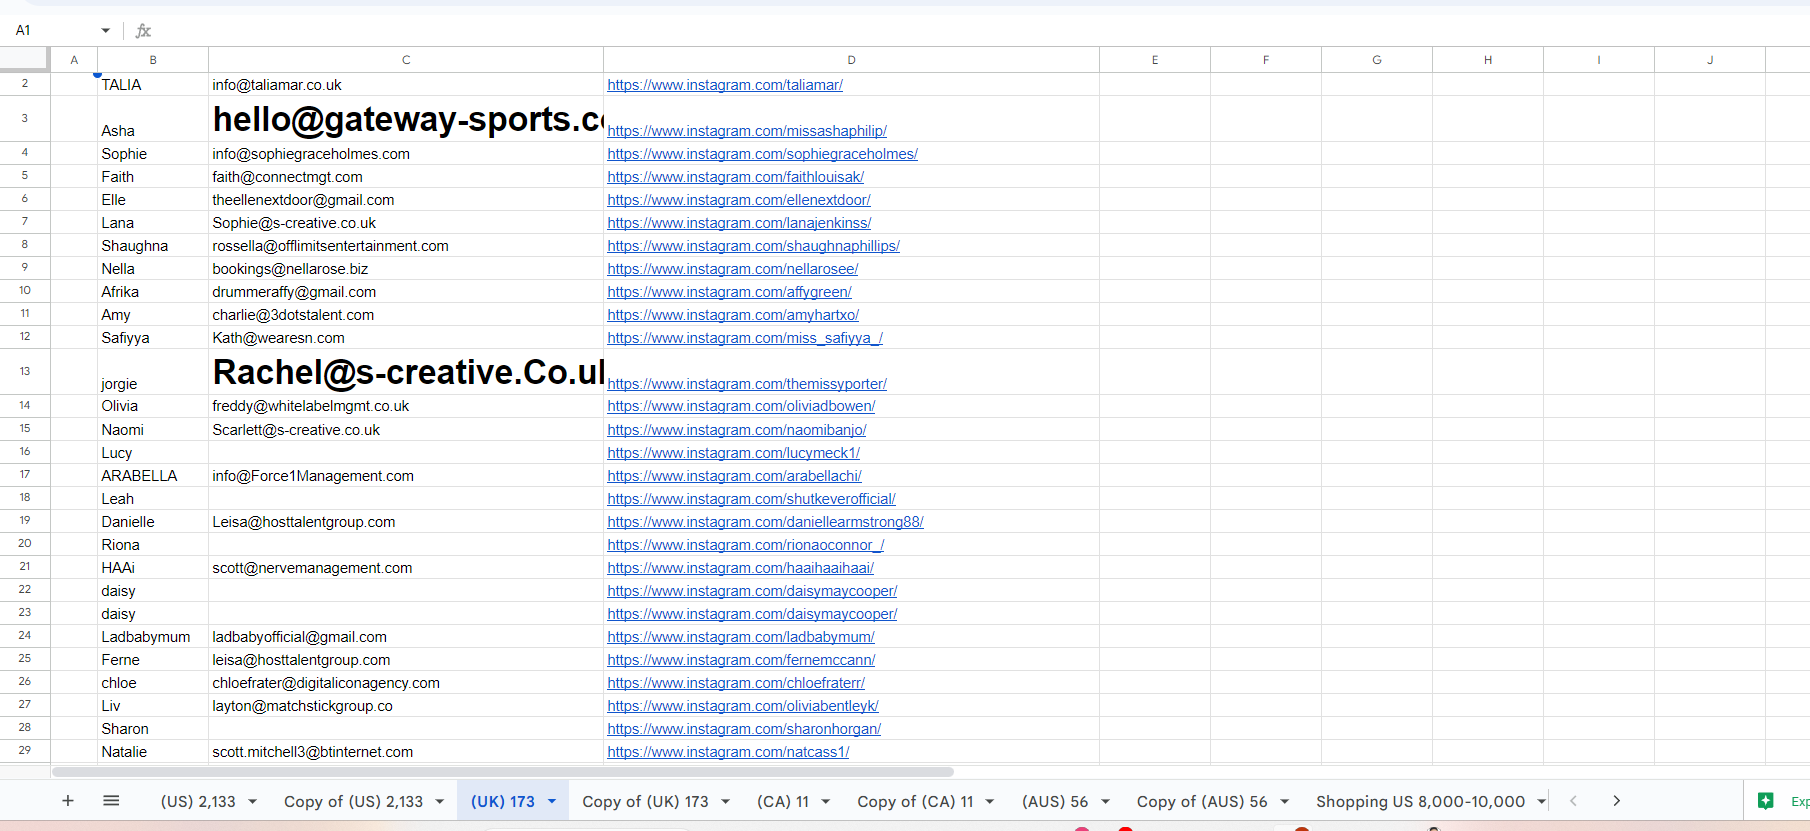Select the (UK) 173 sheet tab
Viewport: 1810px width, 831px height.
click(x=503, y=802)
